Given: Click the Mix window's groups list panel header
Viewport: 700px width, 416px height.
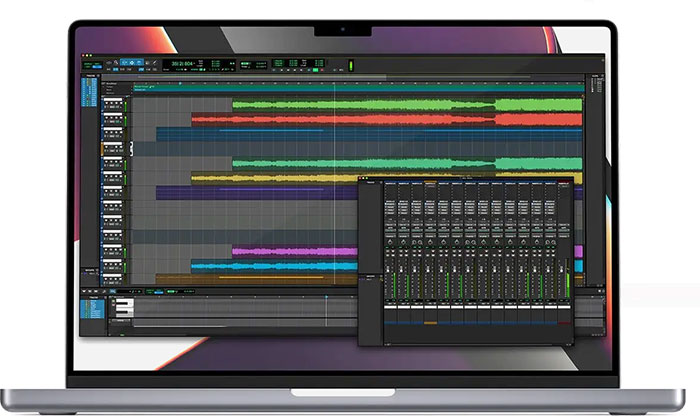Looking at the screenshot, I should pos(371,276).
